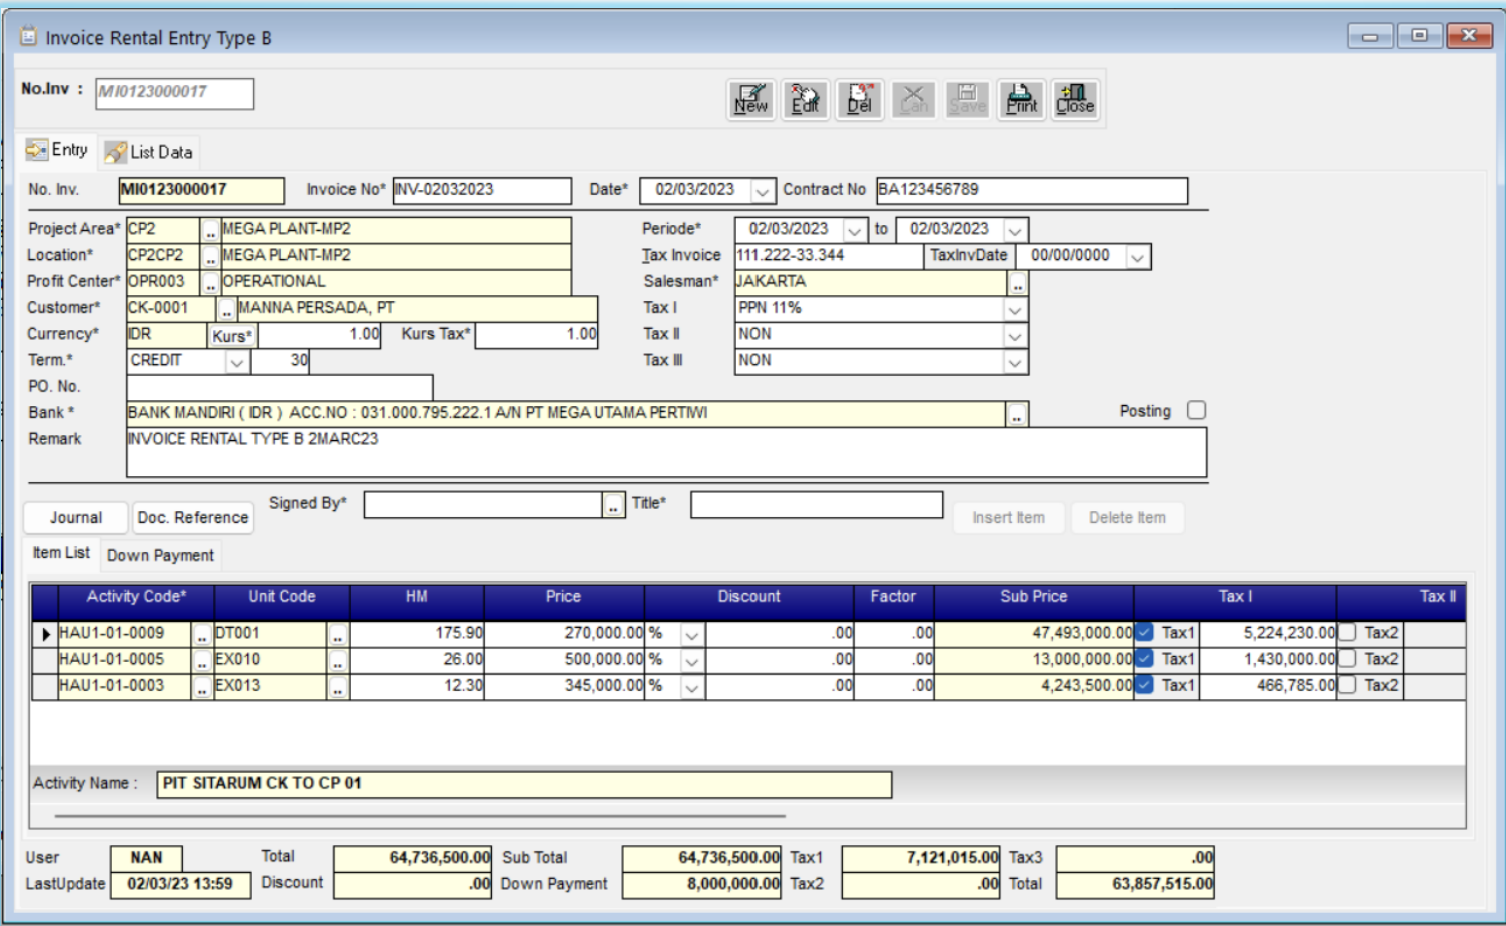Click the Activity Code column header
Screen dimensions: 1506x926
136,597
